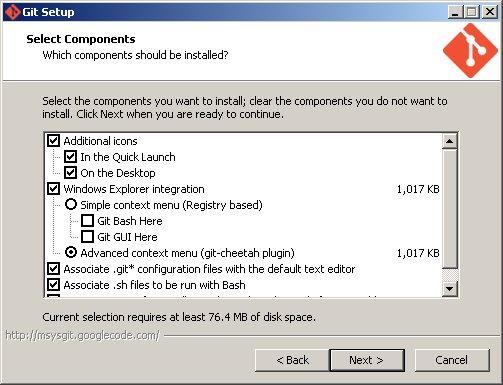503x385 pixels.
Task: Click the components list scrollbar thumb
Action: click(449, 208)
